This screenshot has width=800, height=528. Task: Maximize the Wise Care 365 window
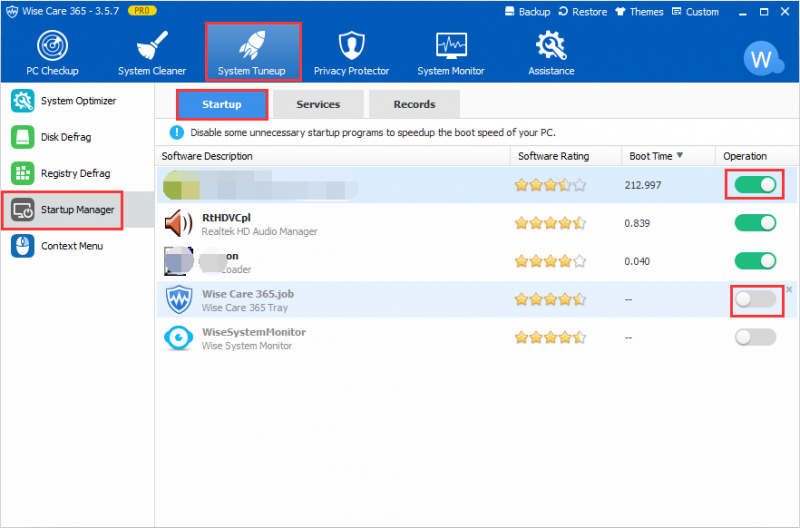764,12
